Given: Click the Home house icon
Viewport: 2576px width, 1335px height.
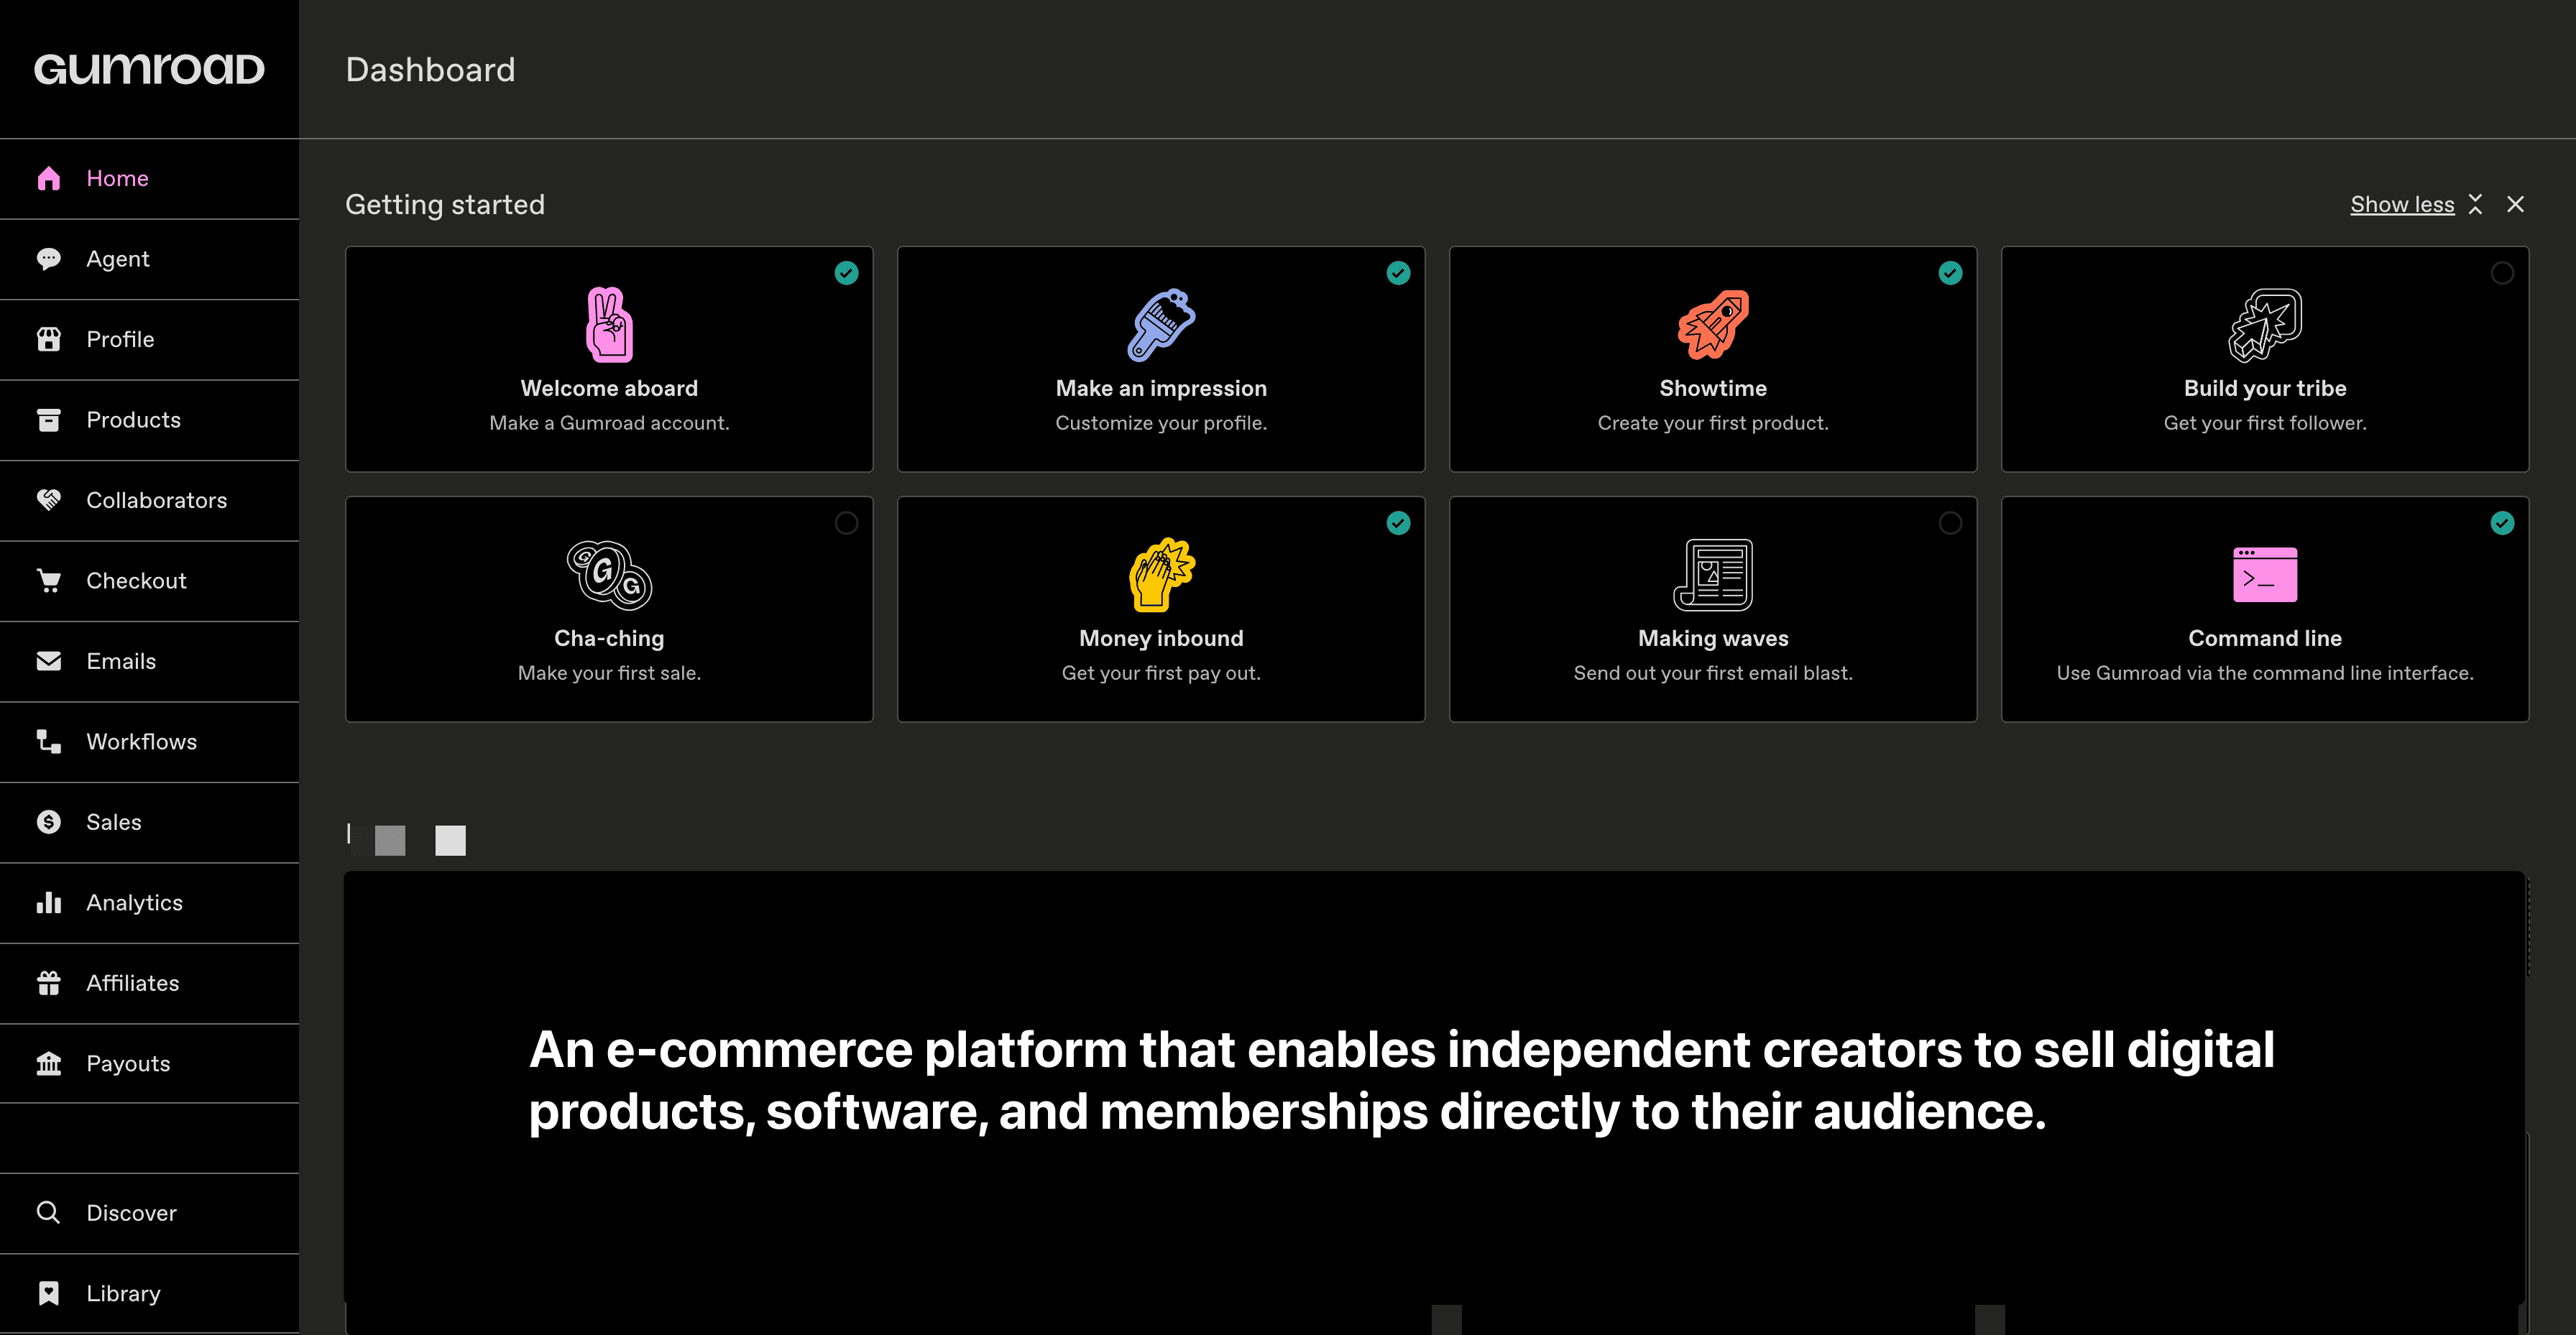Looking at the screenshot, I should [48, 178].
